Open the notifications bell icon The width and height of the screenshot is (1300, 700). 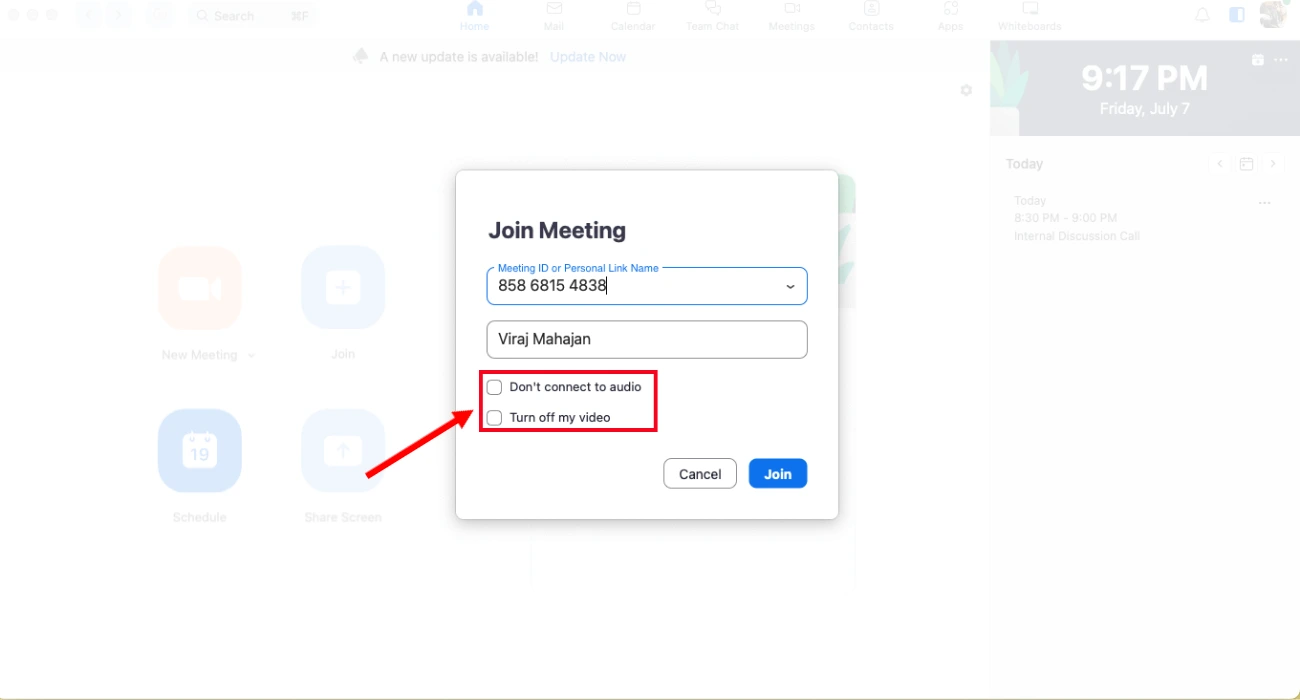tap(1203, 15)
